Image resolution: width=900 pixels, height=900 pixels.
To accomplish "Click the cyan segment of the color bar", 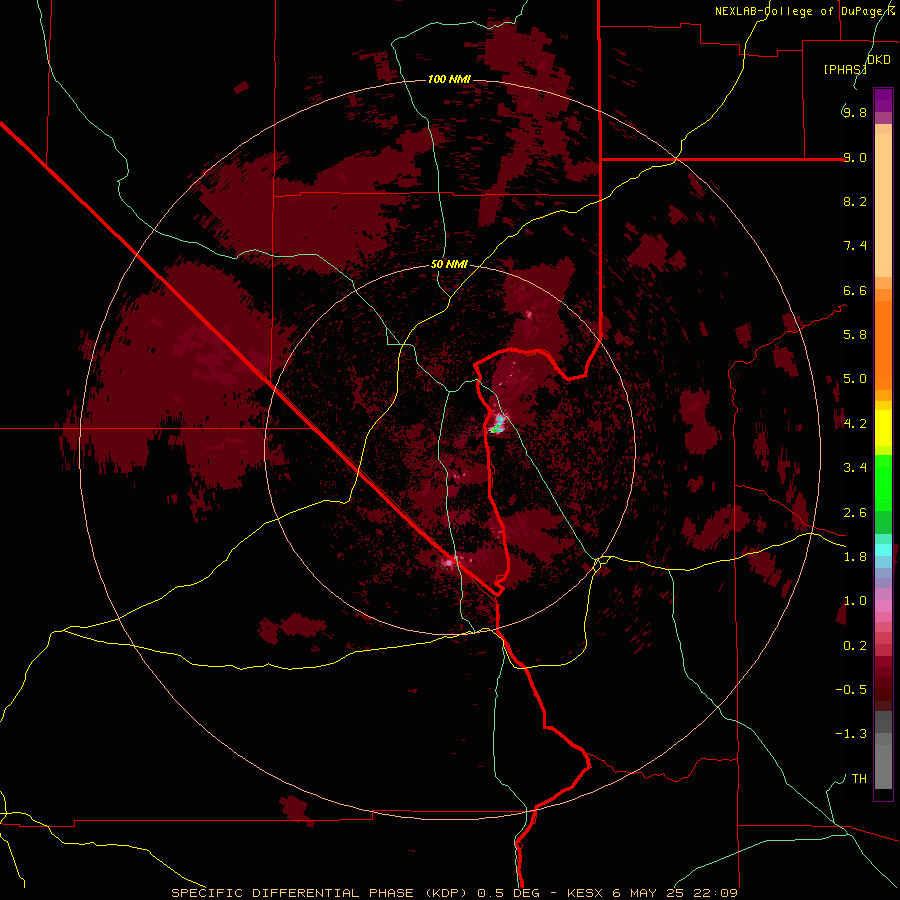I will click(x=883, y=549).
